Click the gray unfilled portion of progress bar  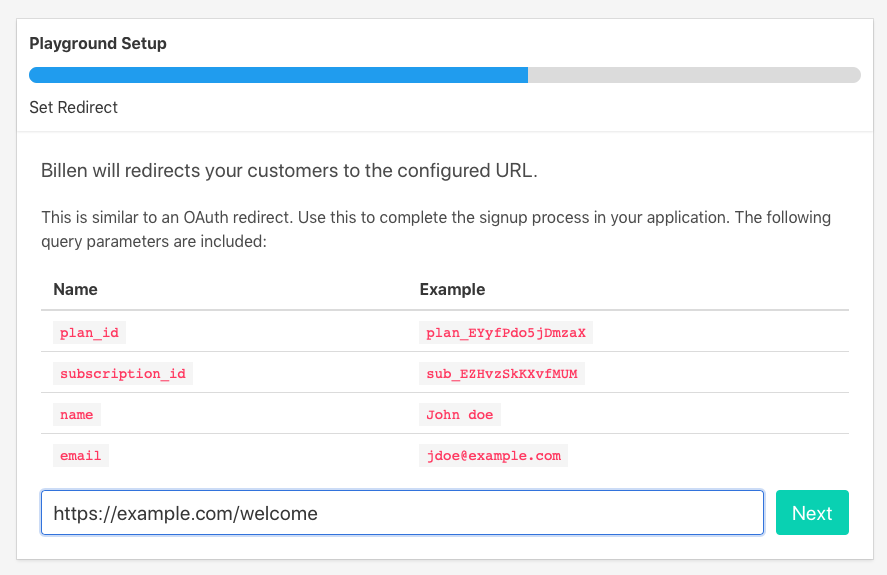point(694,75)
